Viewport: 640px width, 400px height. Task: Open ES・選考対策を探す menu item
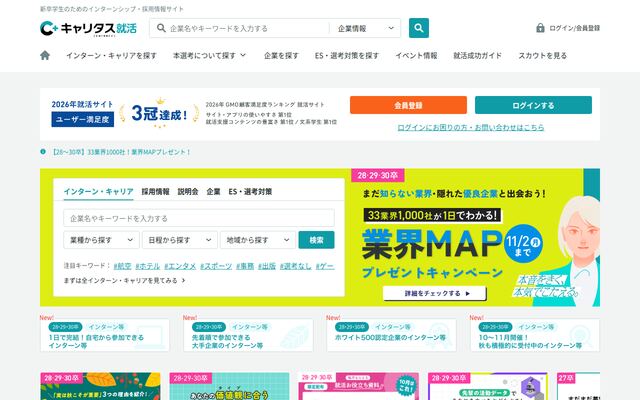coord(347,56)
